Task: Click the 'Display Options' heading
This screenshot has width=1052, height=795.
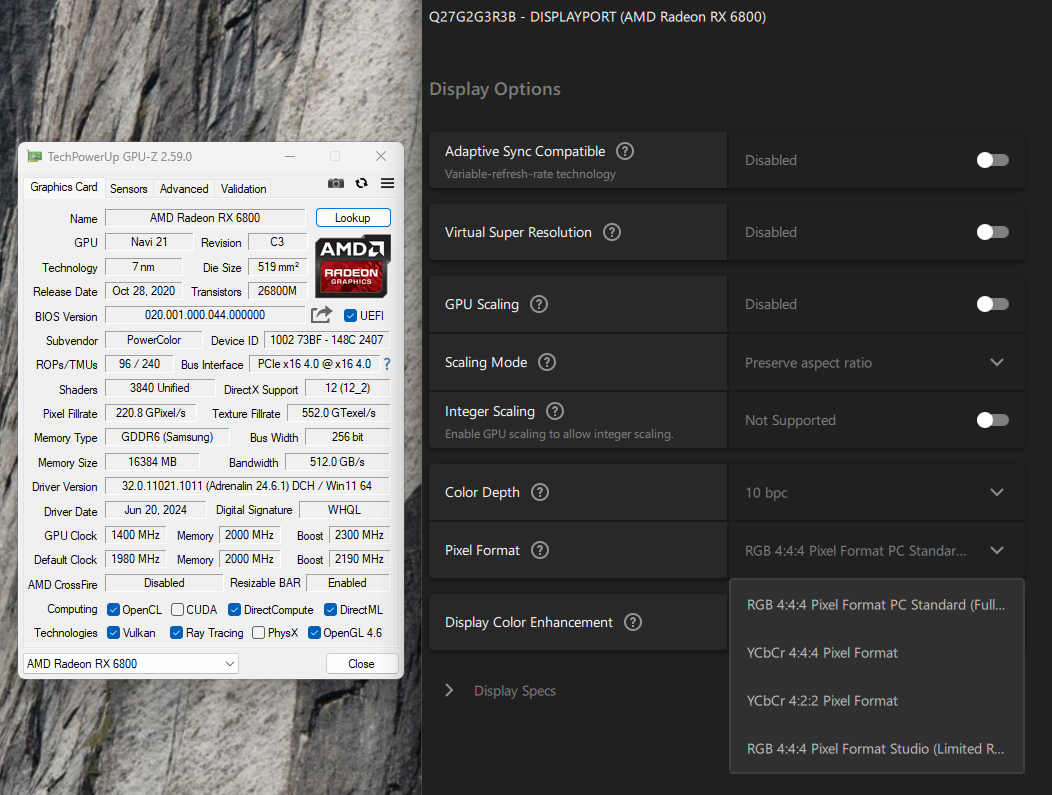Action: (x=495, y=89)
